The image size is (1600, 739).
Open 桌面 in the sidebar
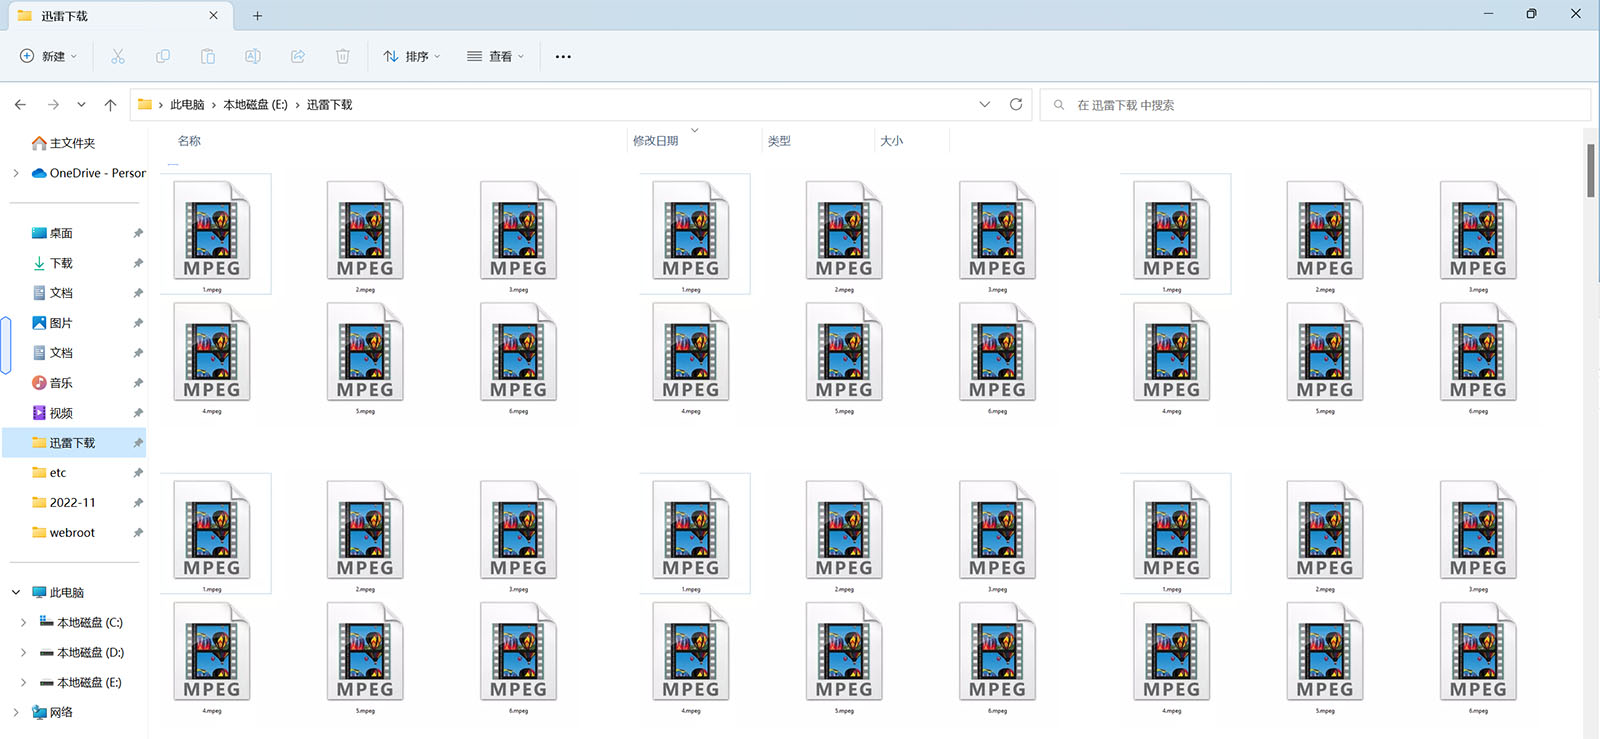[61, 233]
